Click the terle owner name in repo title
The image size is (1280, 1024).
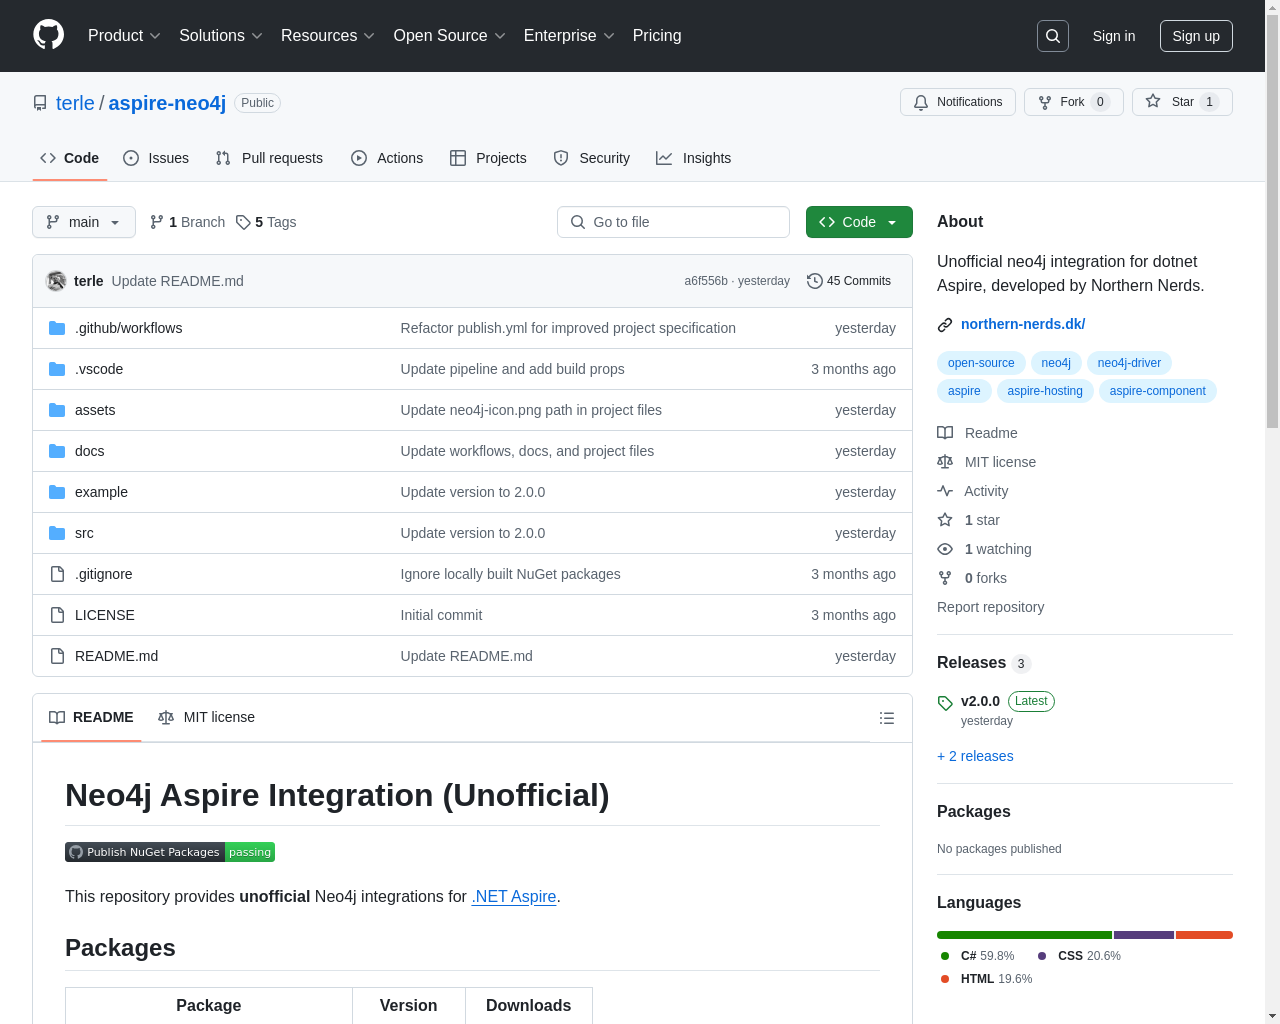click(75, 103)
